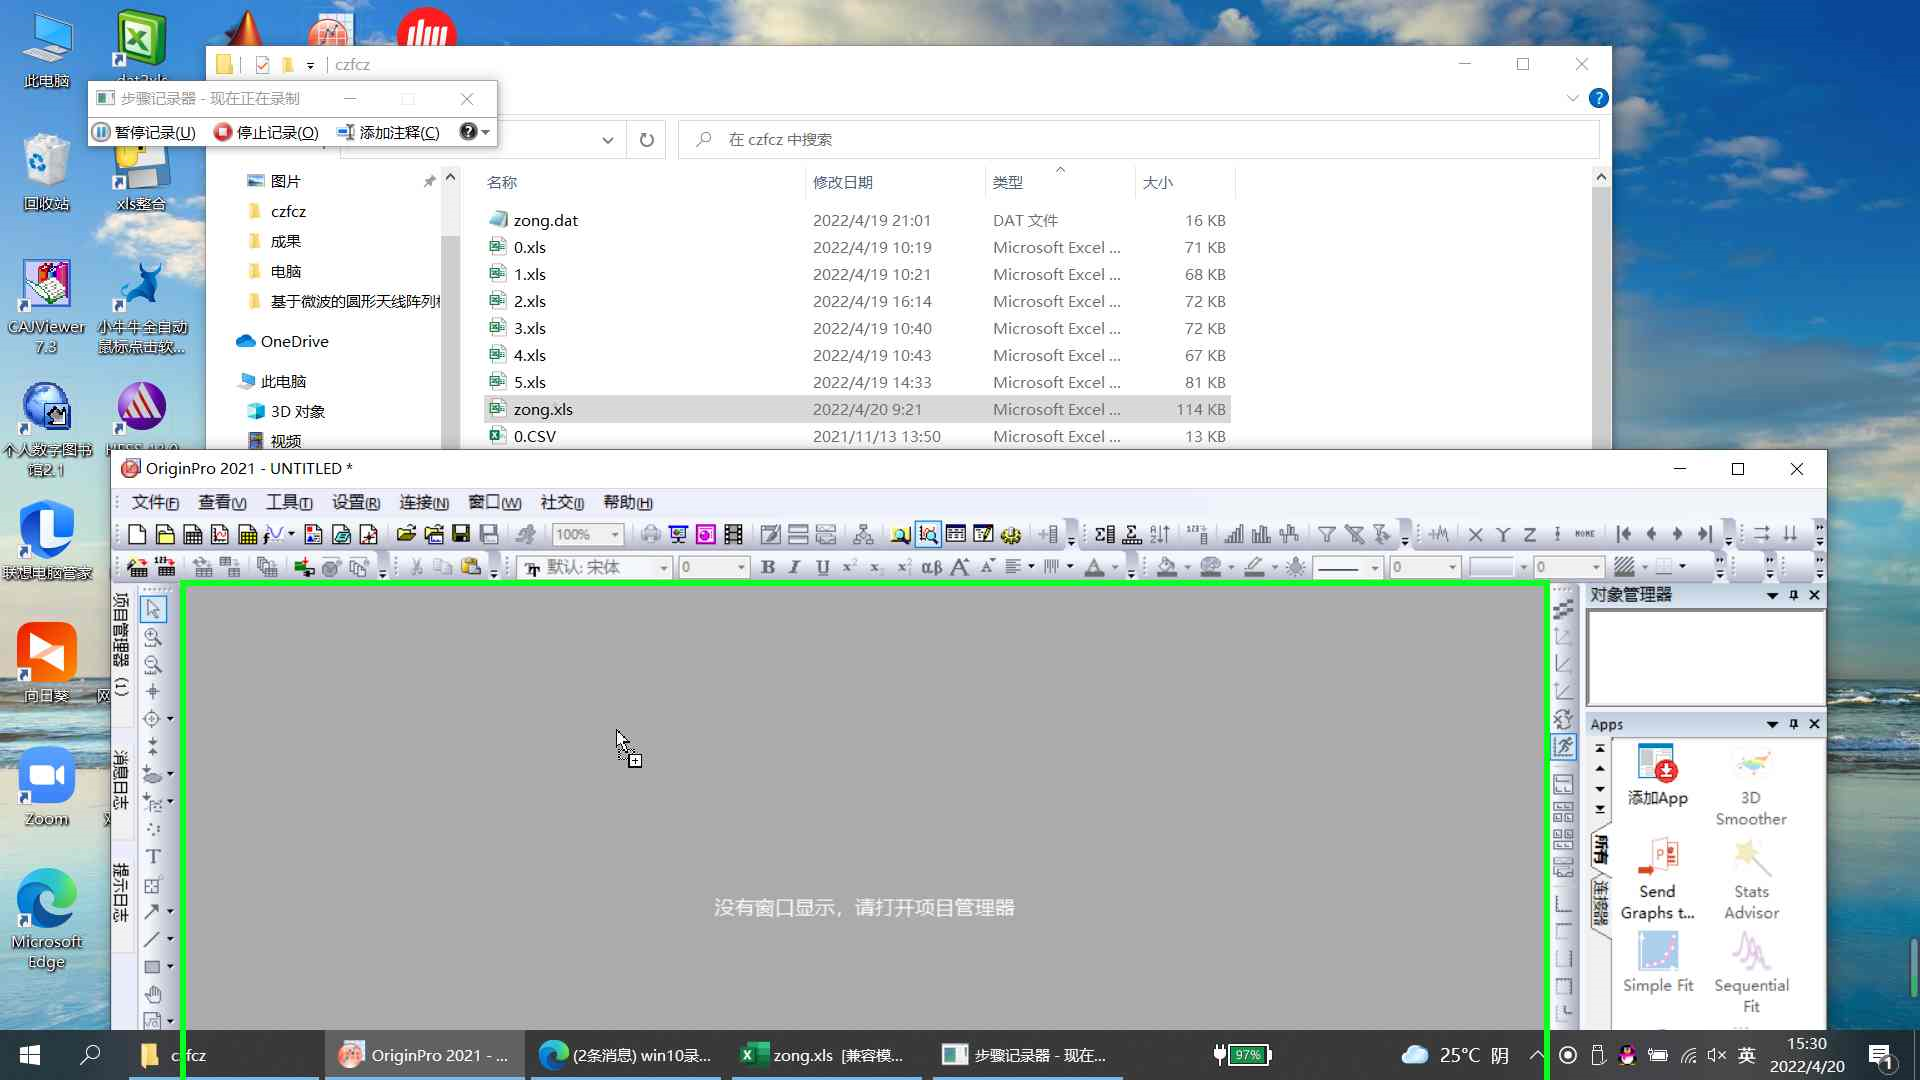Image resolution: width=1920 pixels, height=1080 pixels.
Task: Toggle underline text formatting
Action: pos(822,567)
